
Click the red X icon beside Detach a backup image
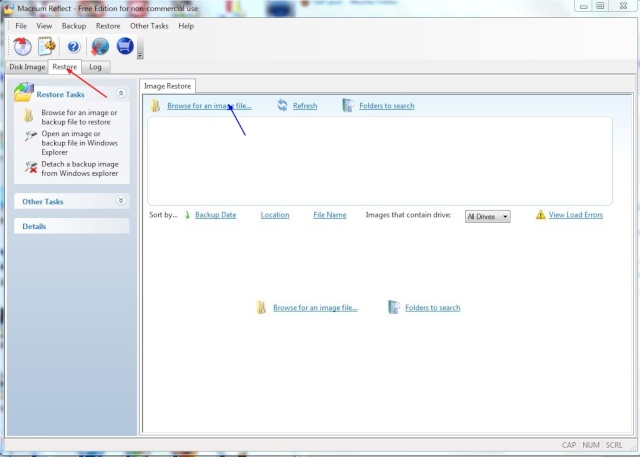(31, 167)
